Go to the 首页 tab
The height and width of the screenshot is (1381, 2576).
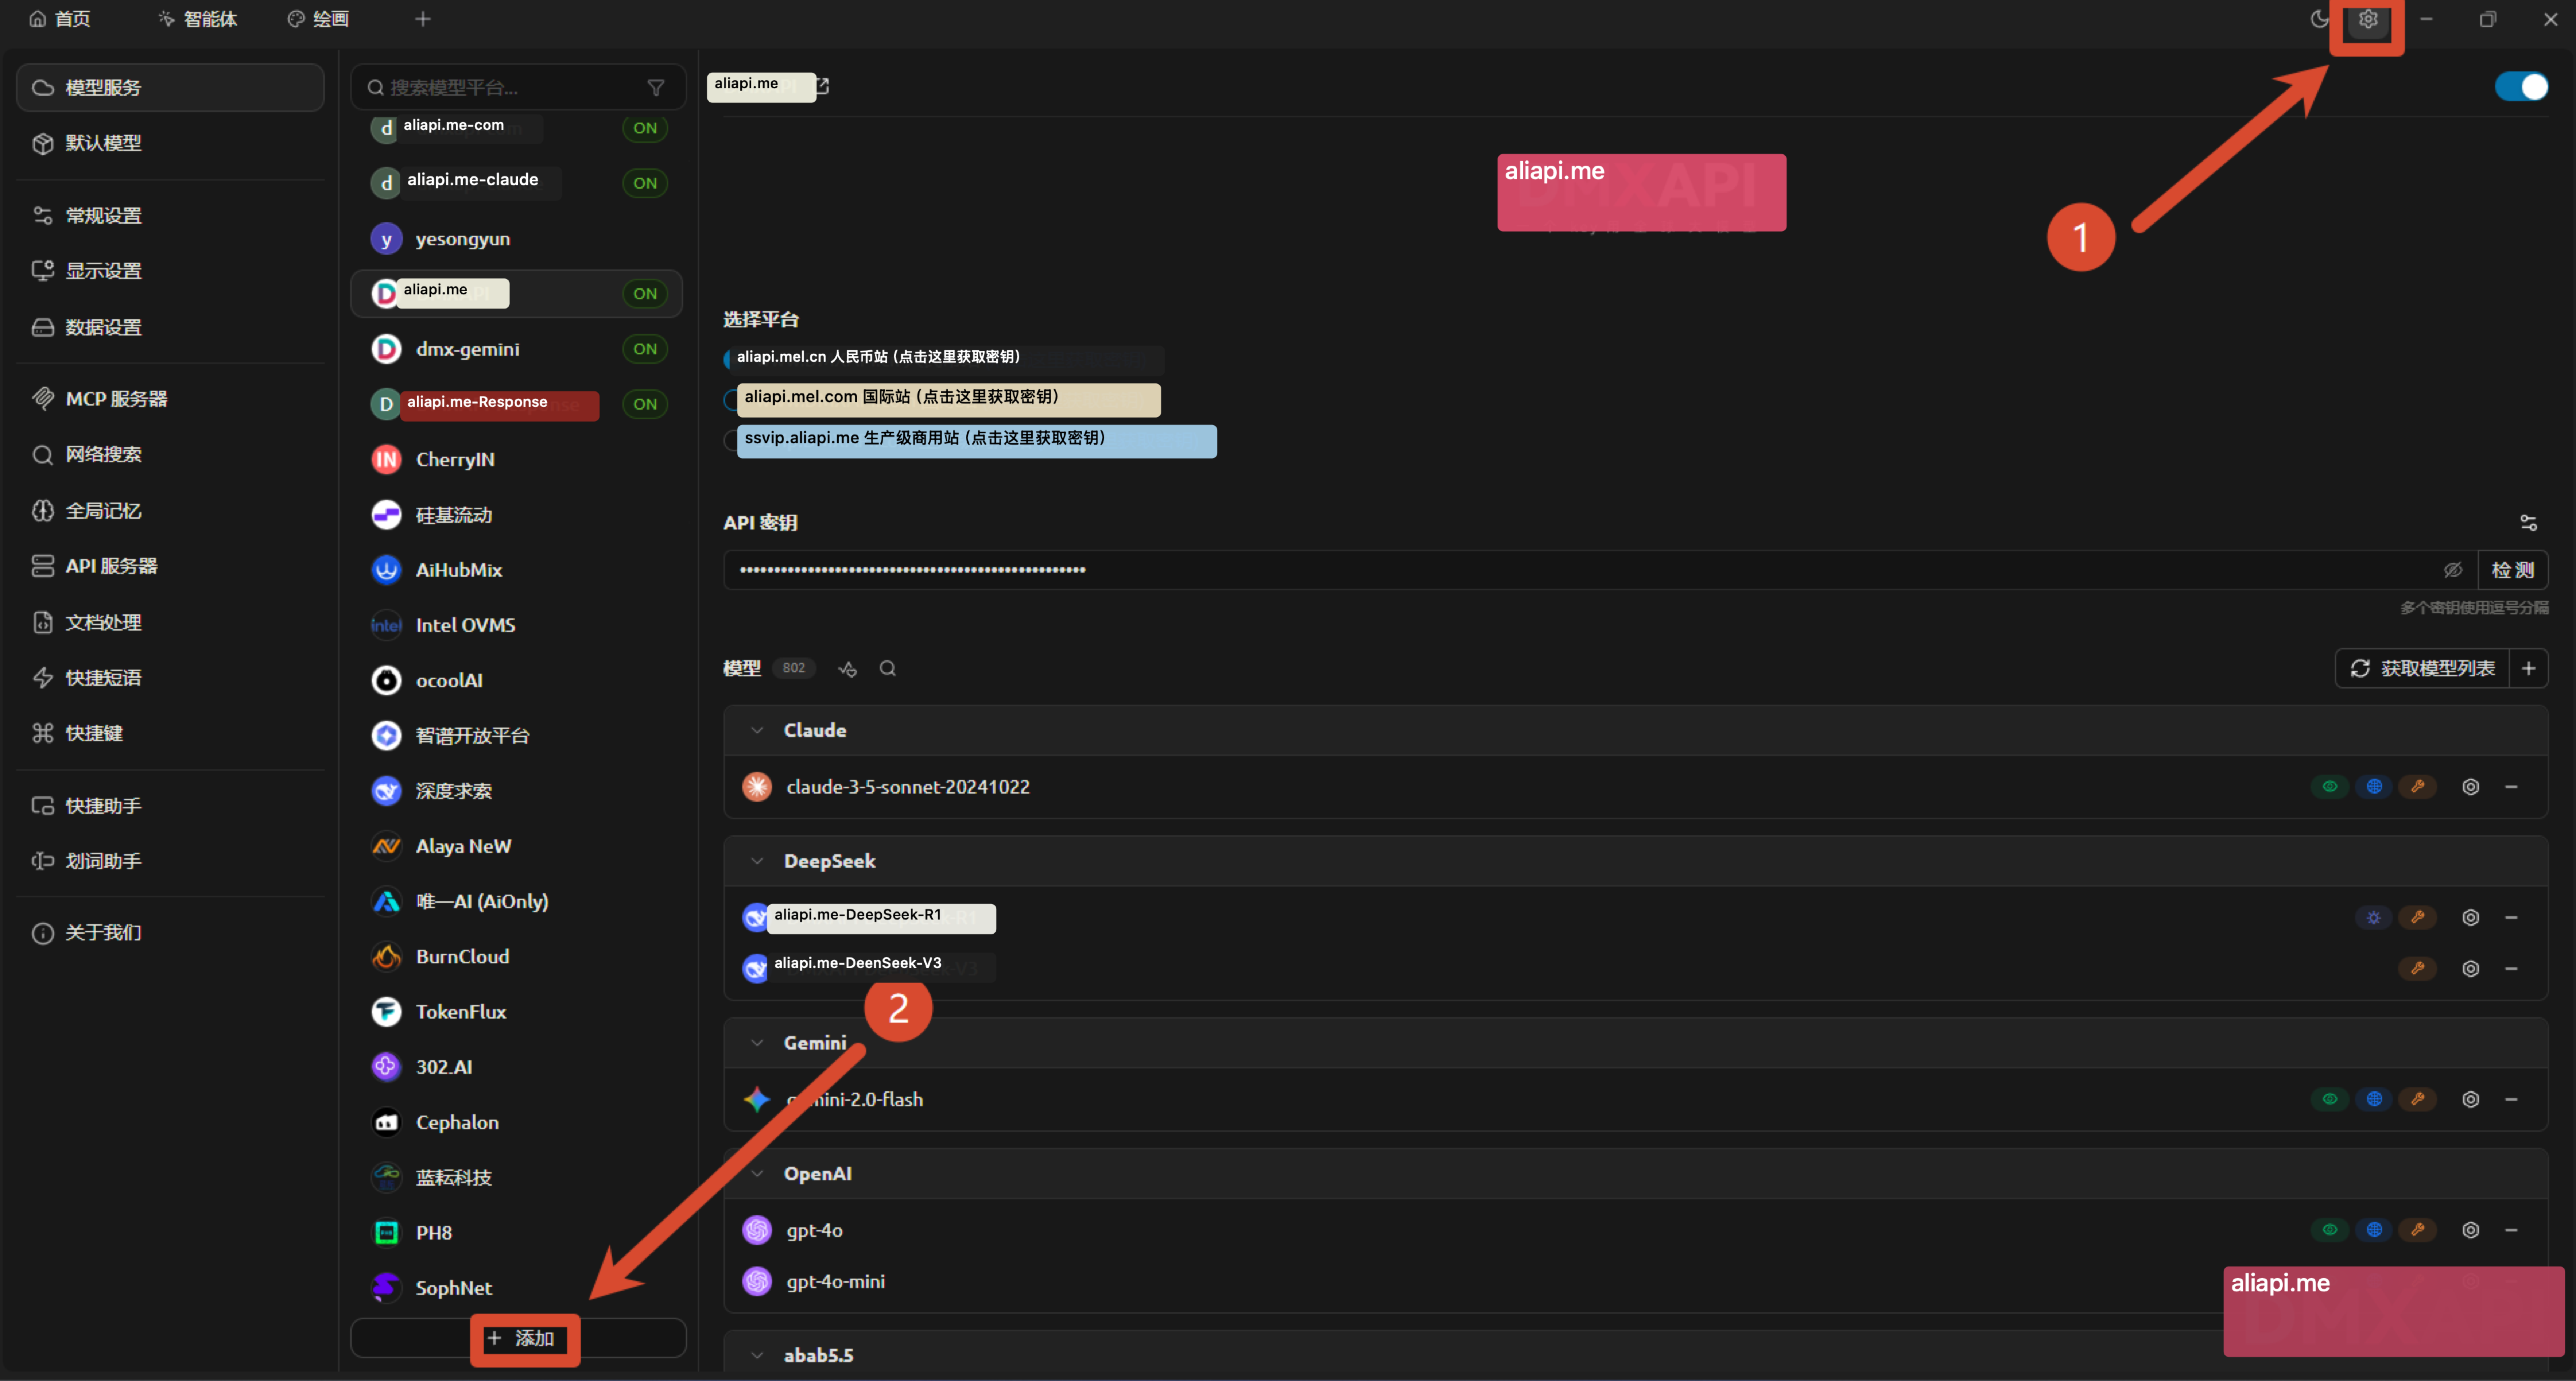[60, 19]
